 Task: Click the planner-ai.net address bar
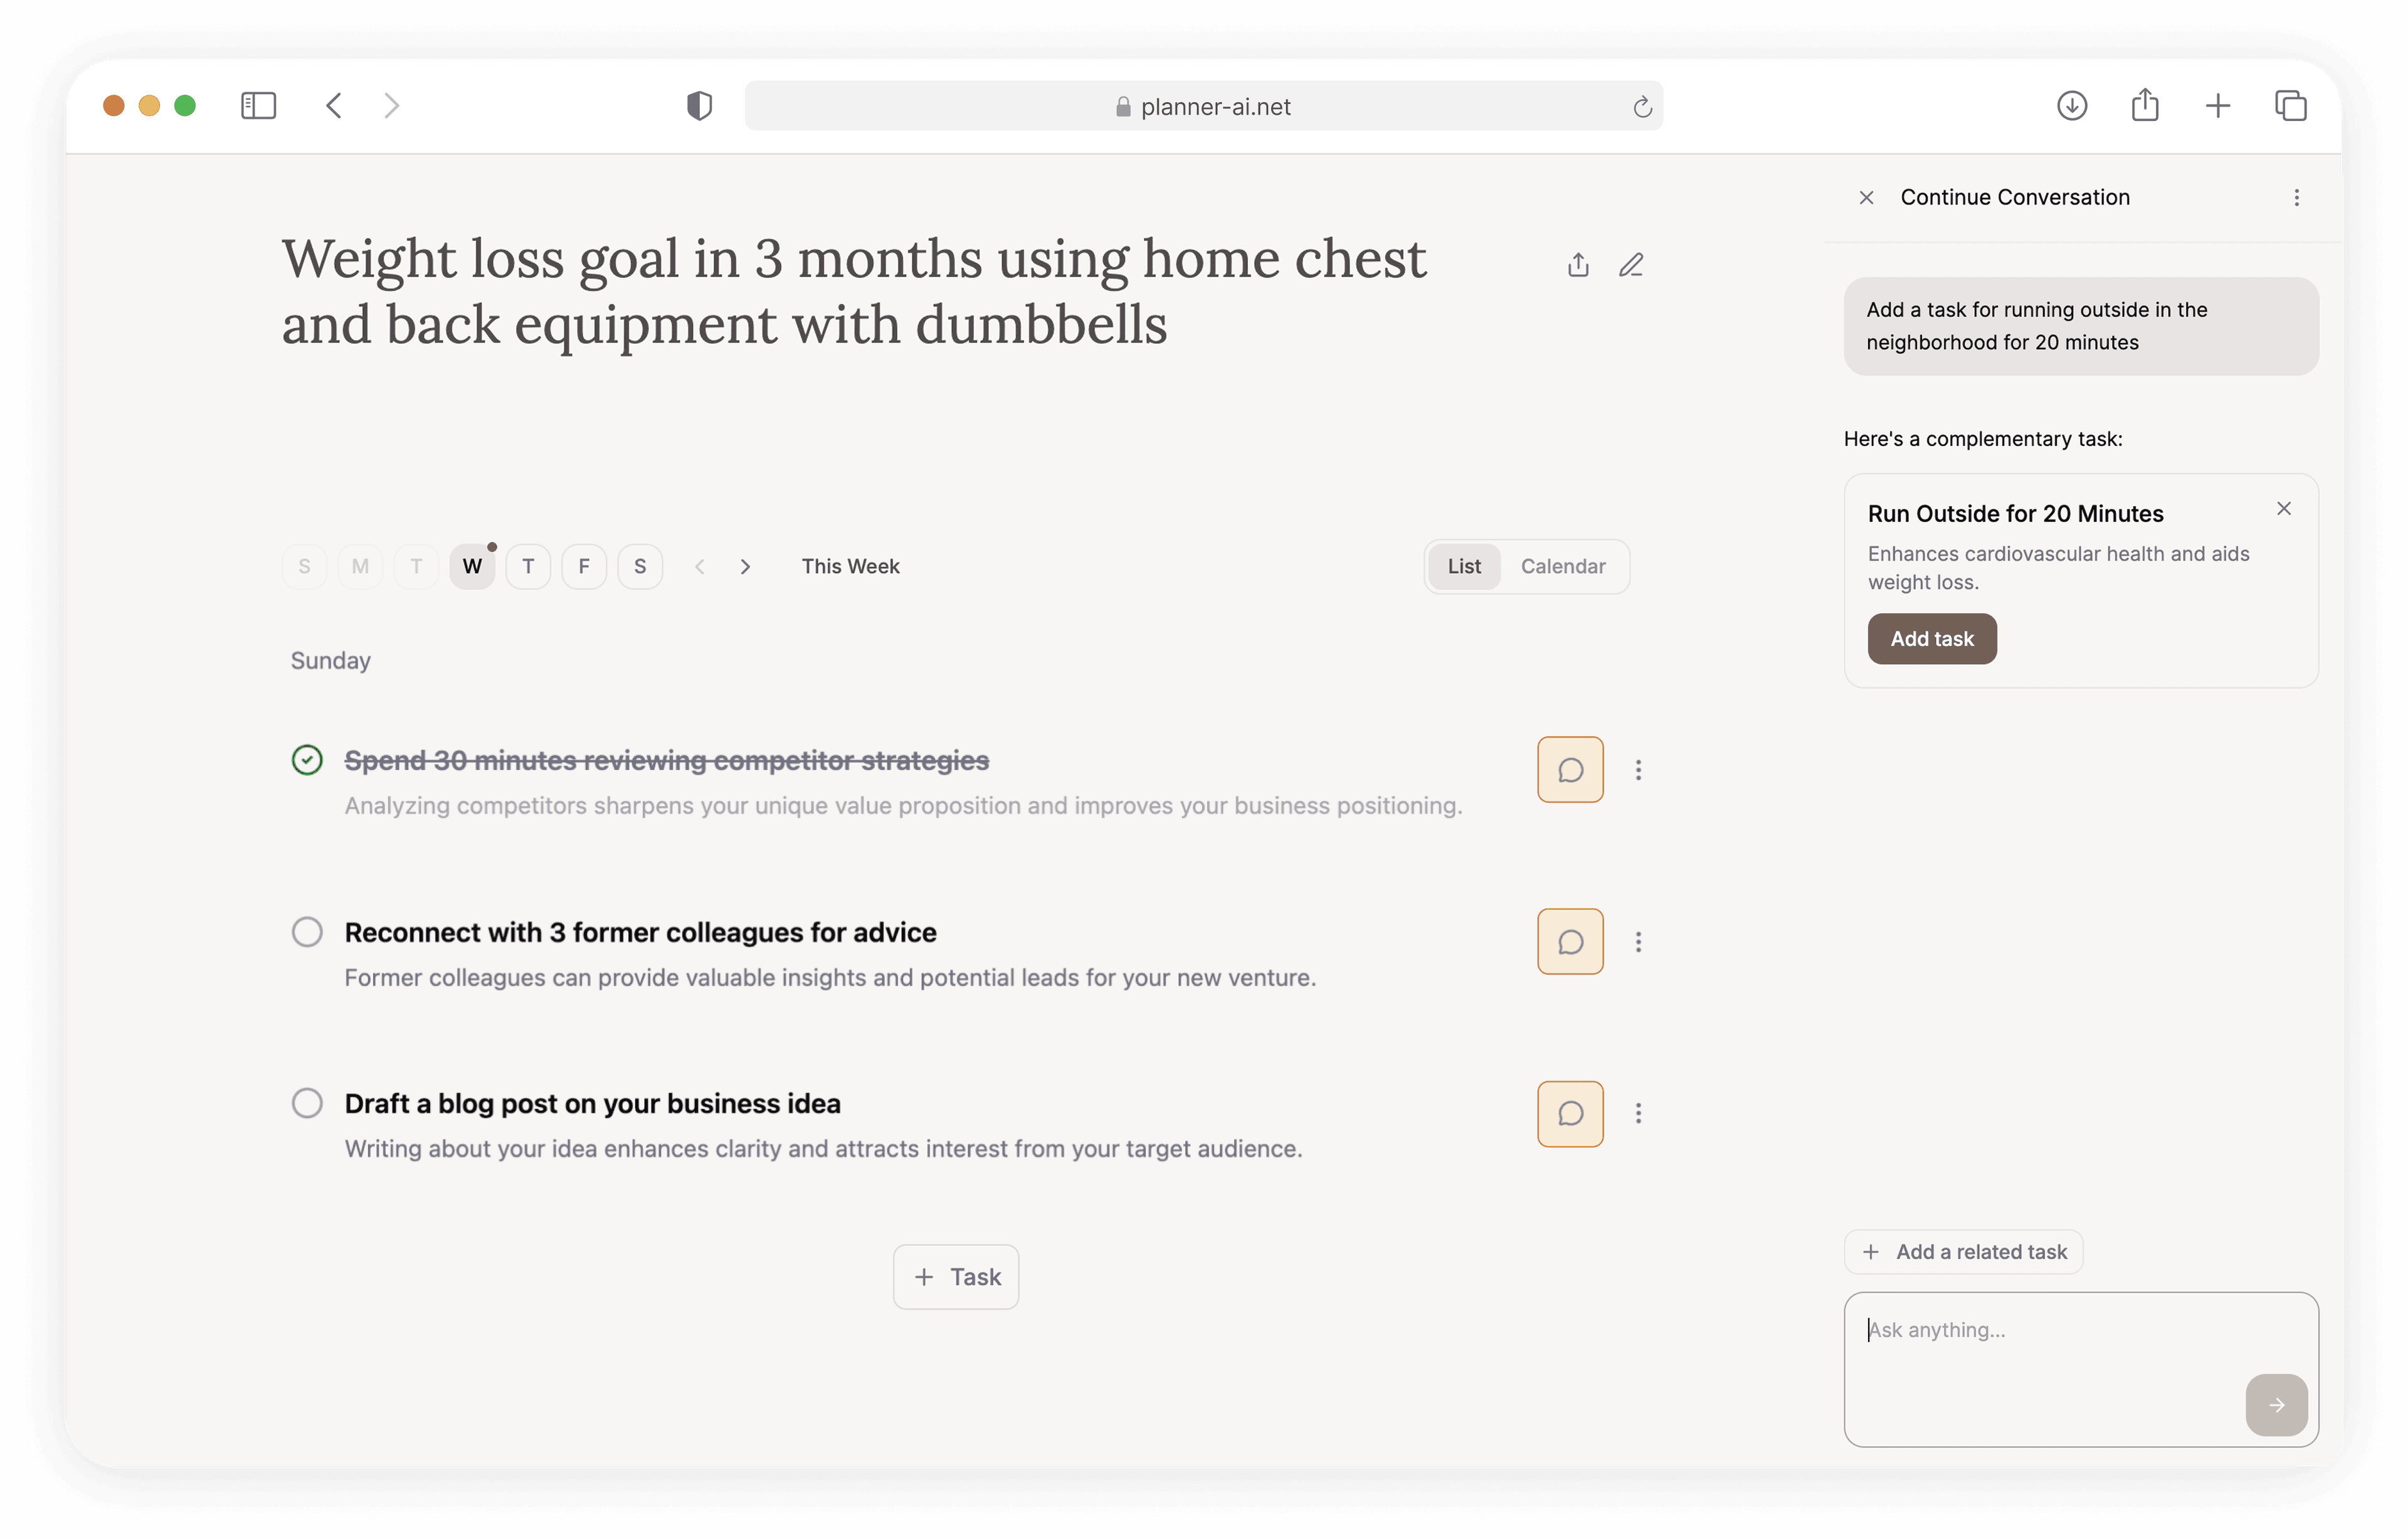click(x=1203, y=106)
